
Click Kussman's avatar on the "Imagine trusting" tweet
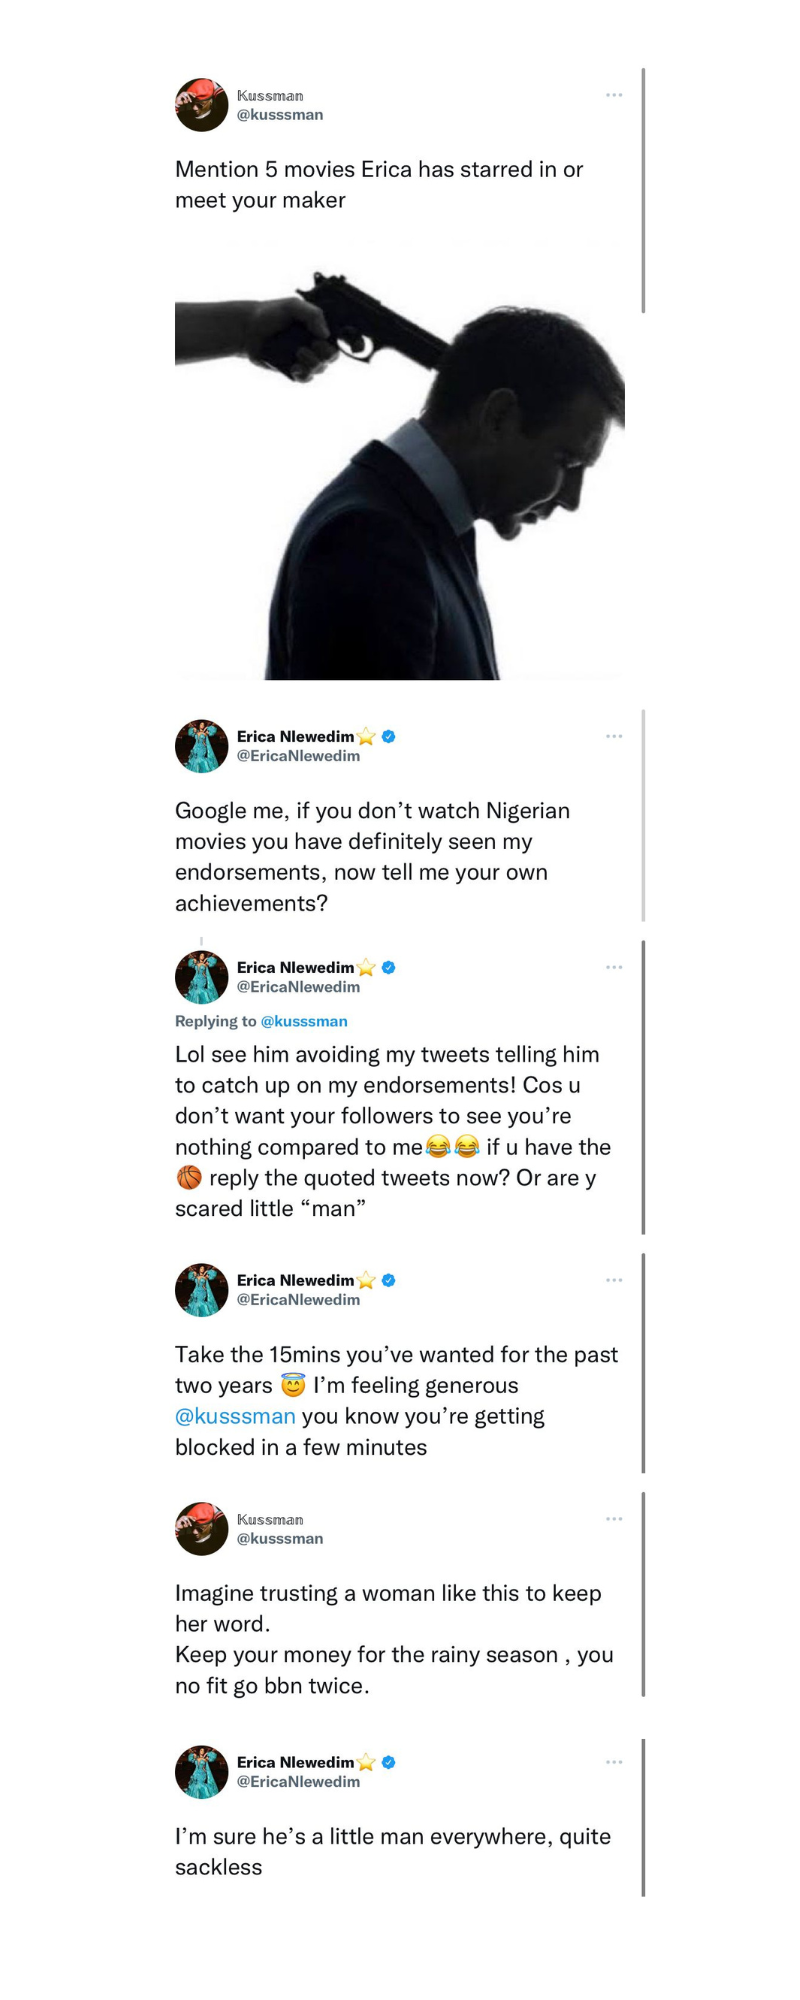click(201, 1529)
